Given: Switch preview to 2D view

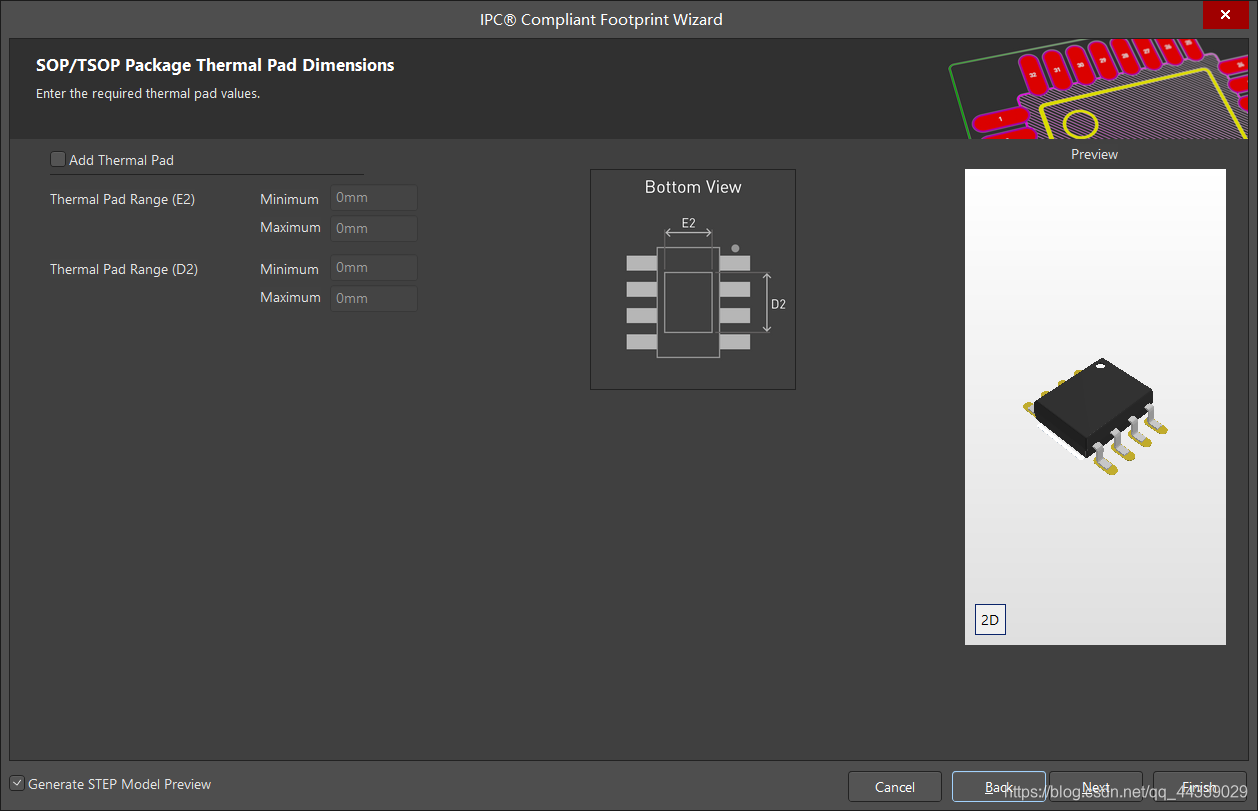Looking at the screenshot, I should click(989, 620).
